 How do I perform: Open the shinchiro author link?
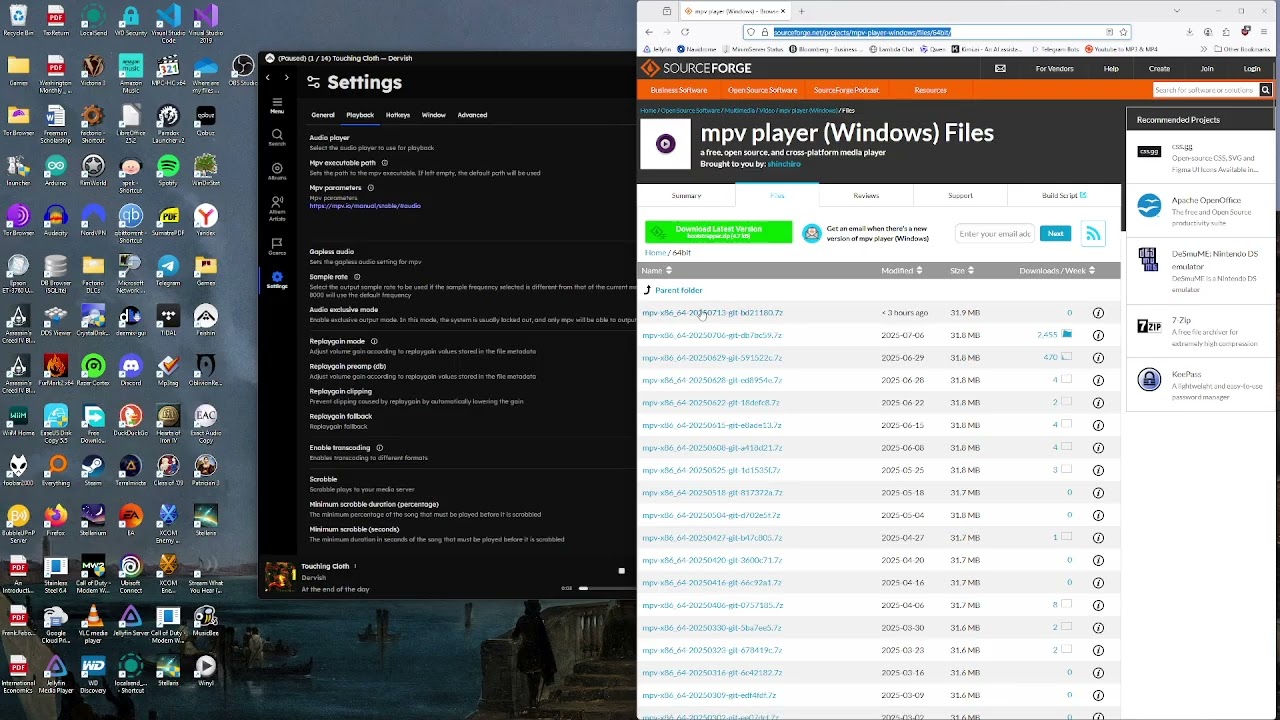tap(783, 164)
